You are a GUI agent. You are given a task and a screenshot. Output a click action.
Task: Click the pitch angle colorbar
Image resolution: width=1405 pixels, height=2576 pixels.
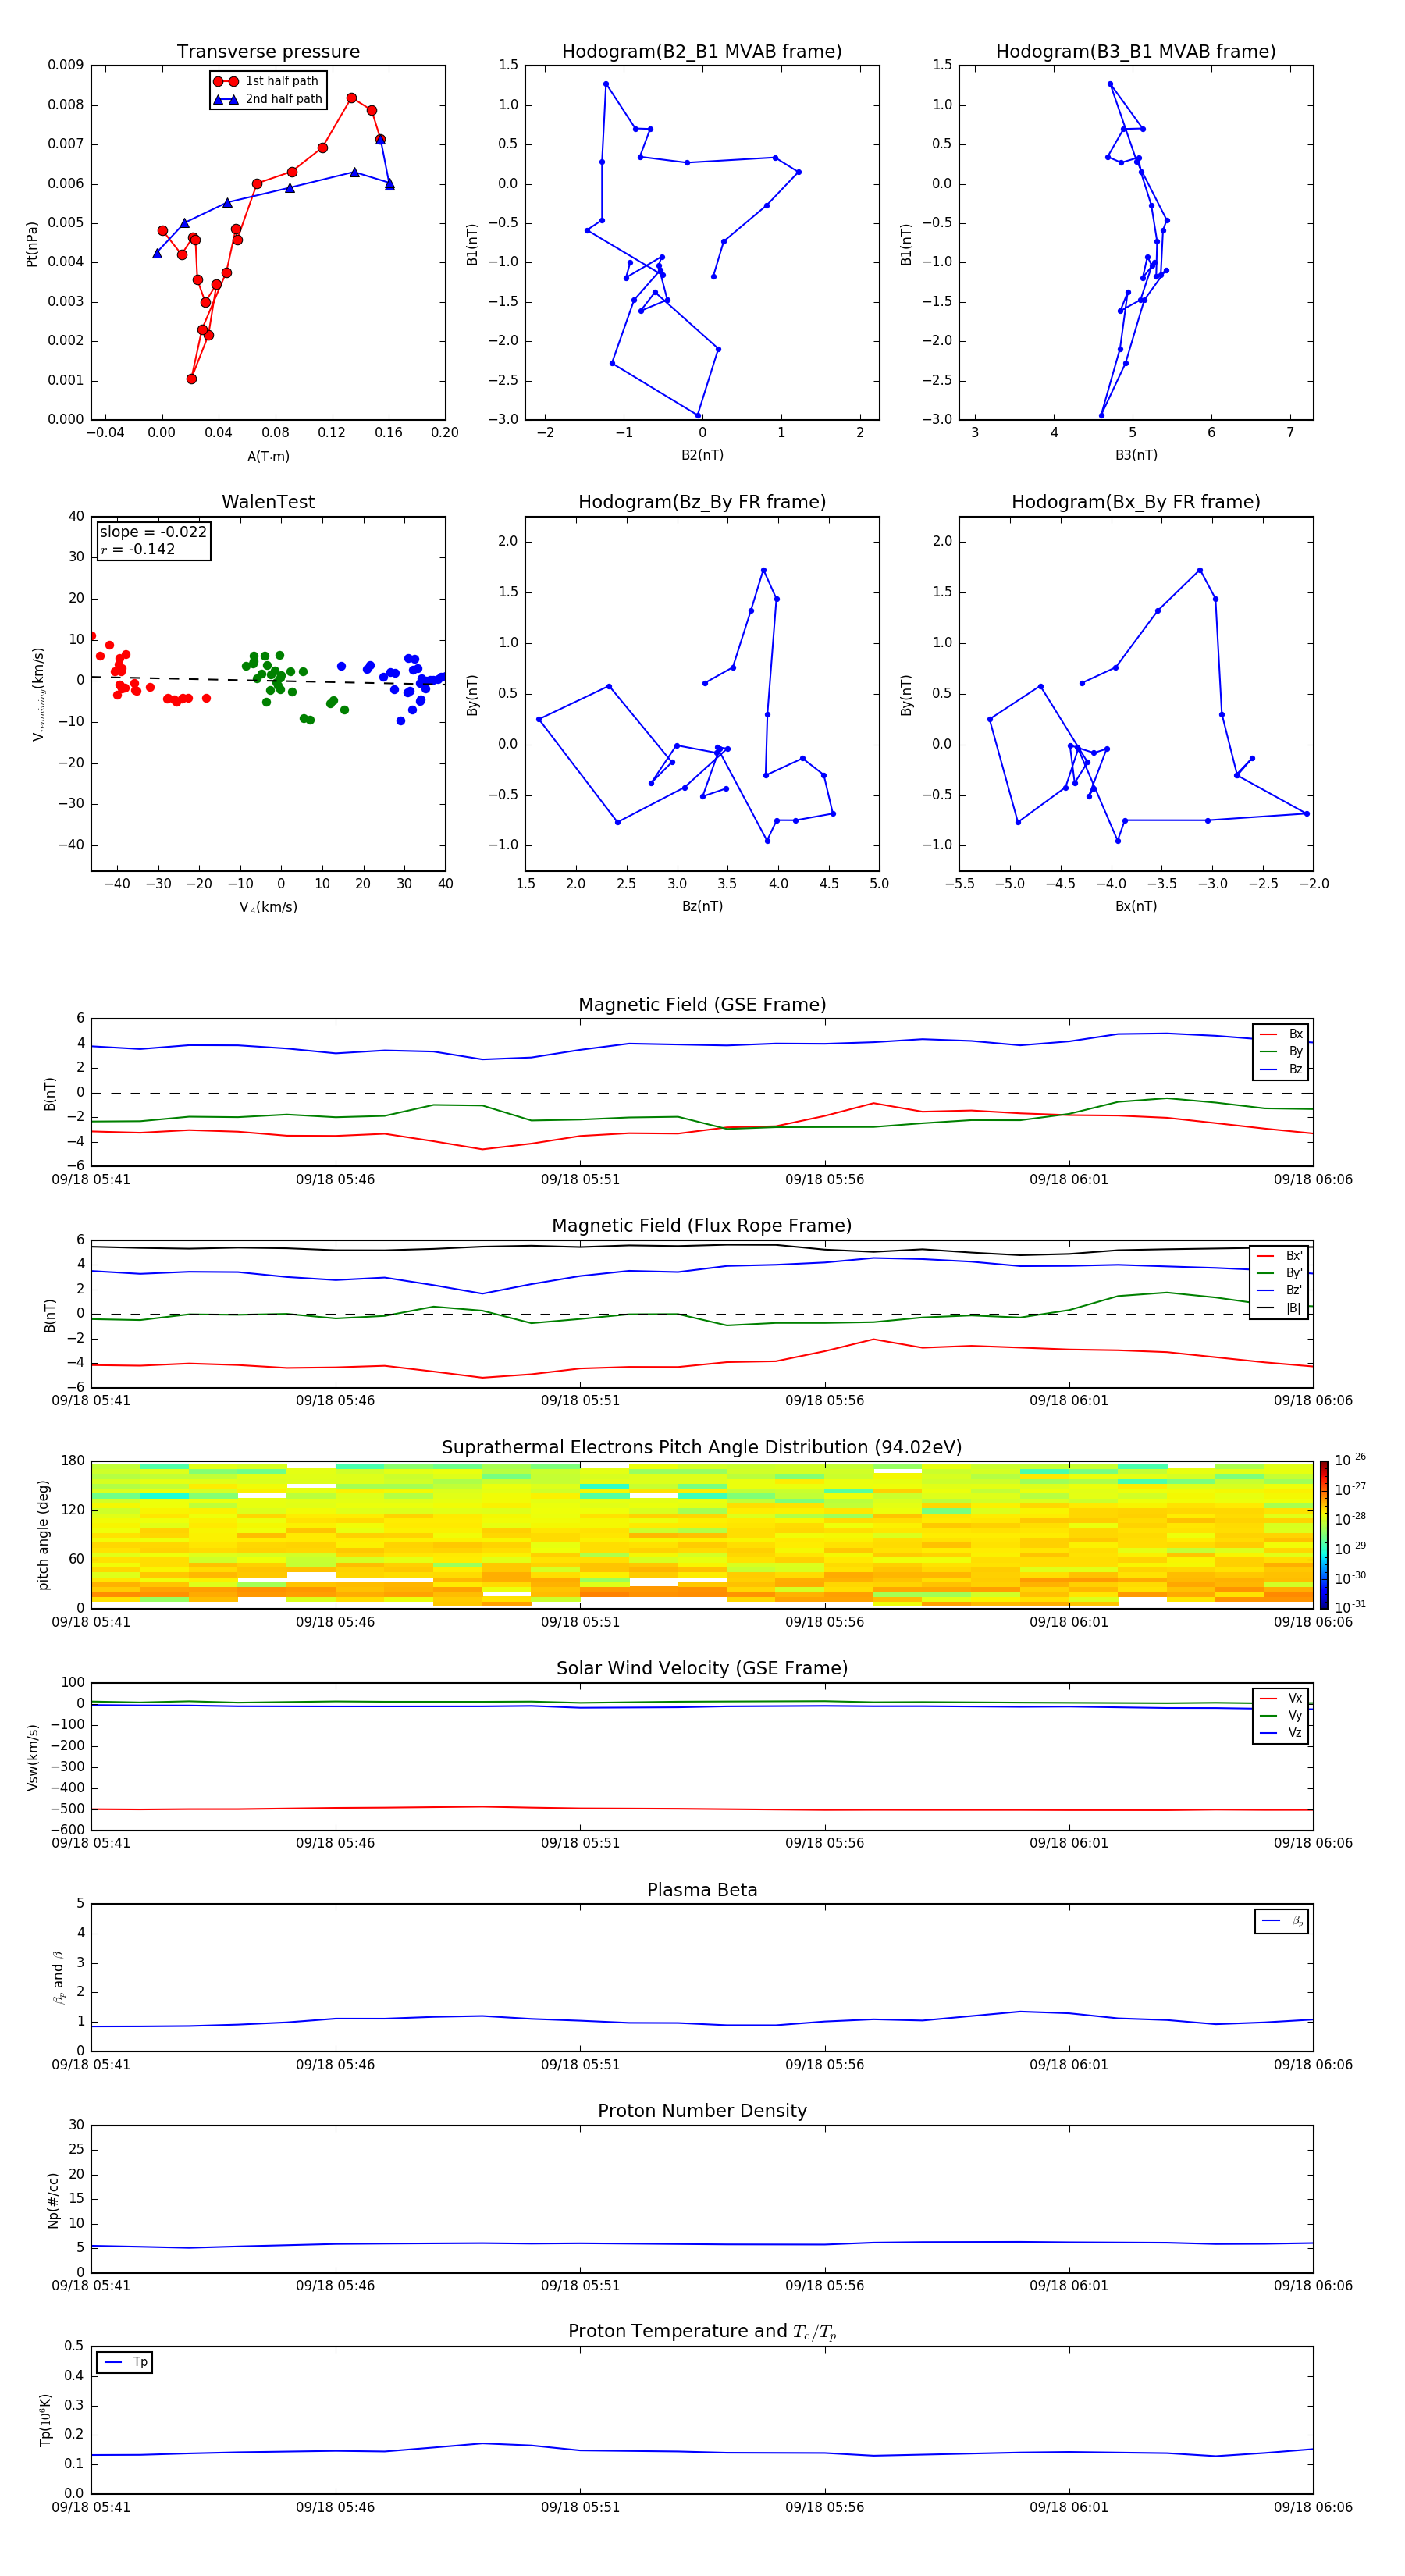(x=1324, y=1534)
